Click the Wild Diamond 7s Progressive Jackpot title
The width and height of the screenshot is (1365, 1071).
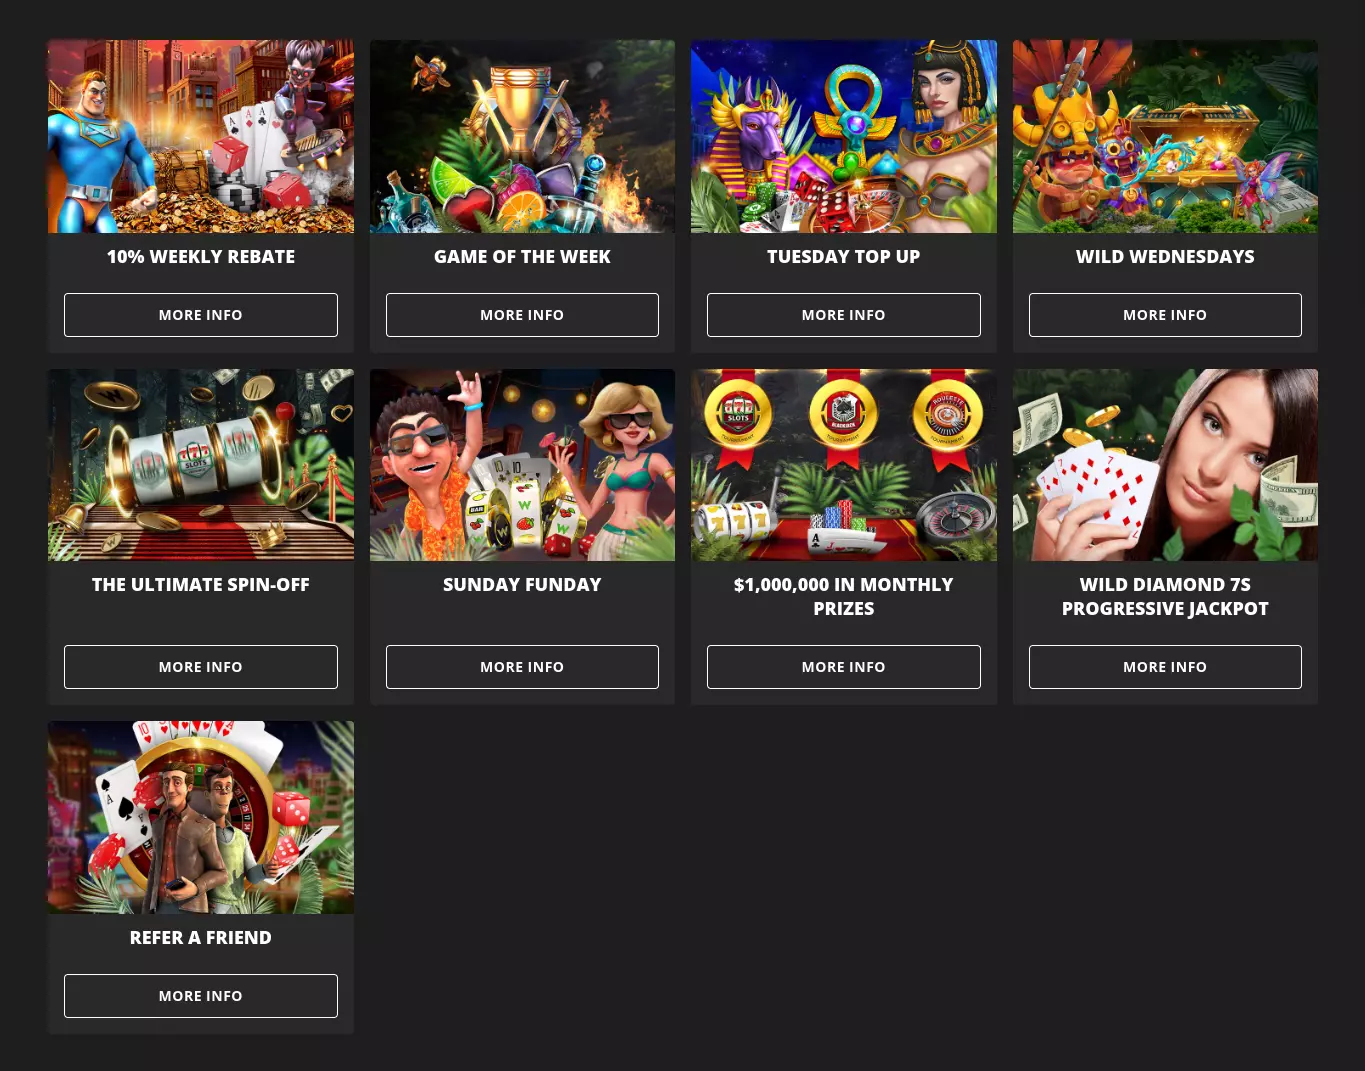(x=1165, y=597)
